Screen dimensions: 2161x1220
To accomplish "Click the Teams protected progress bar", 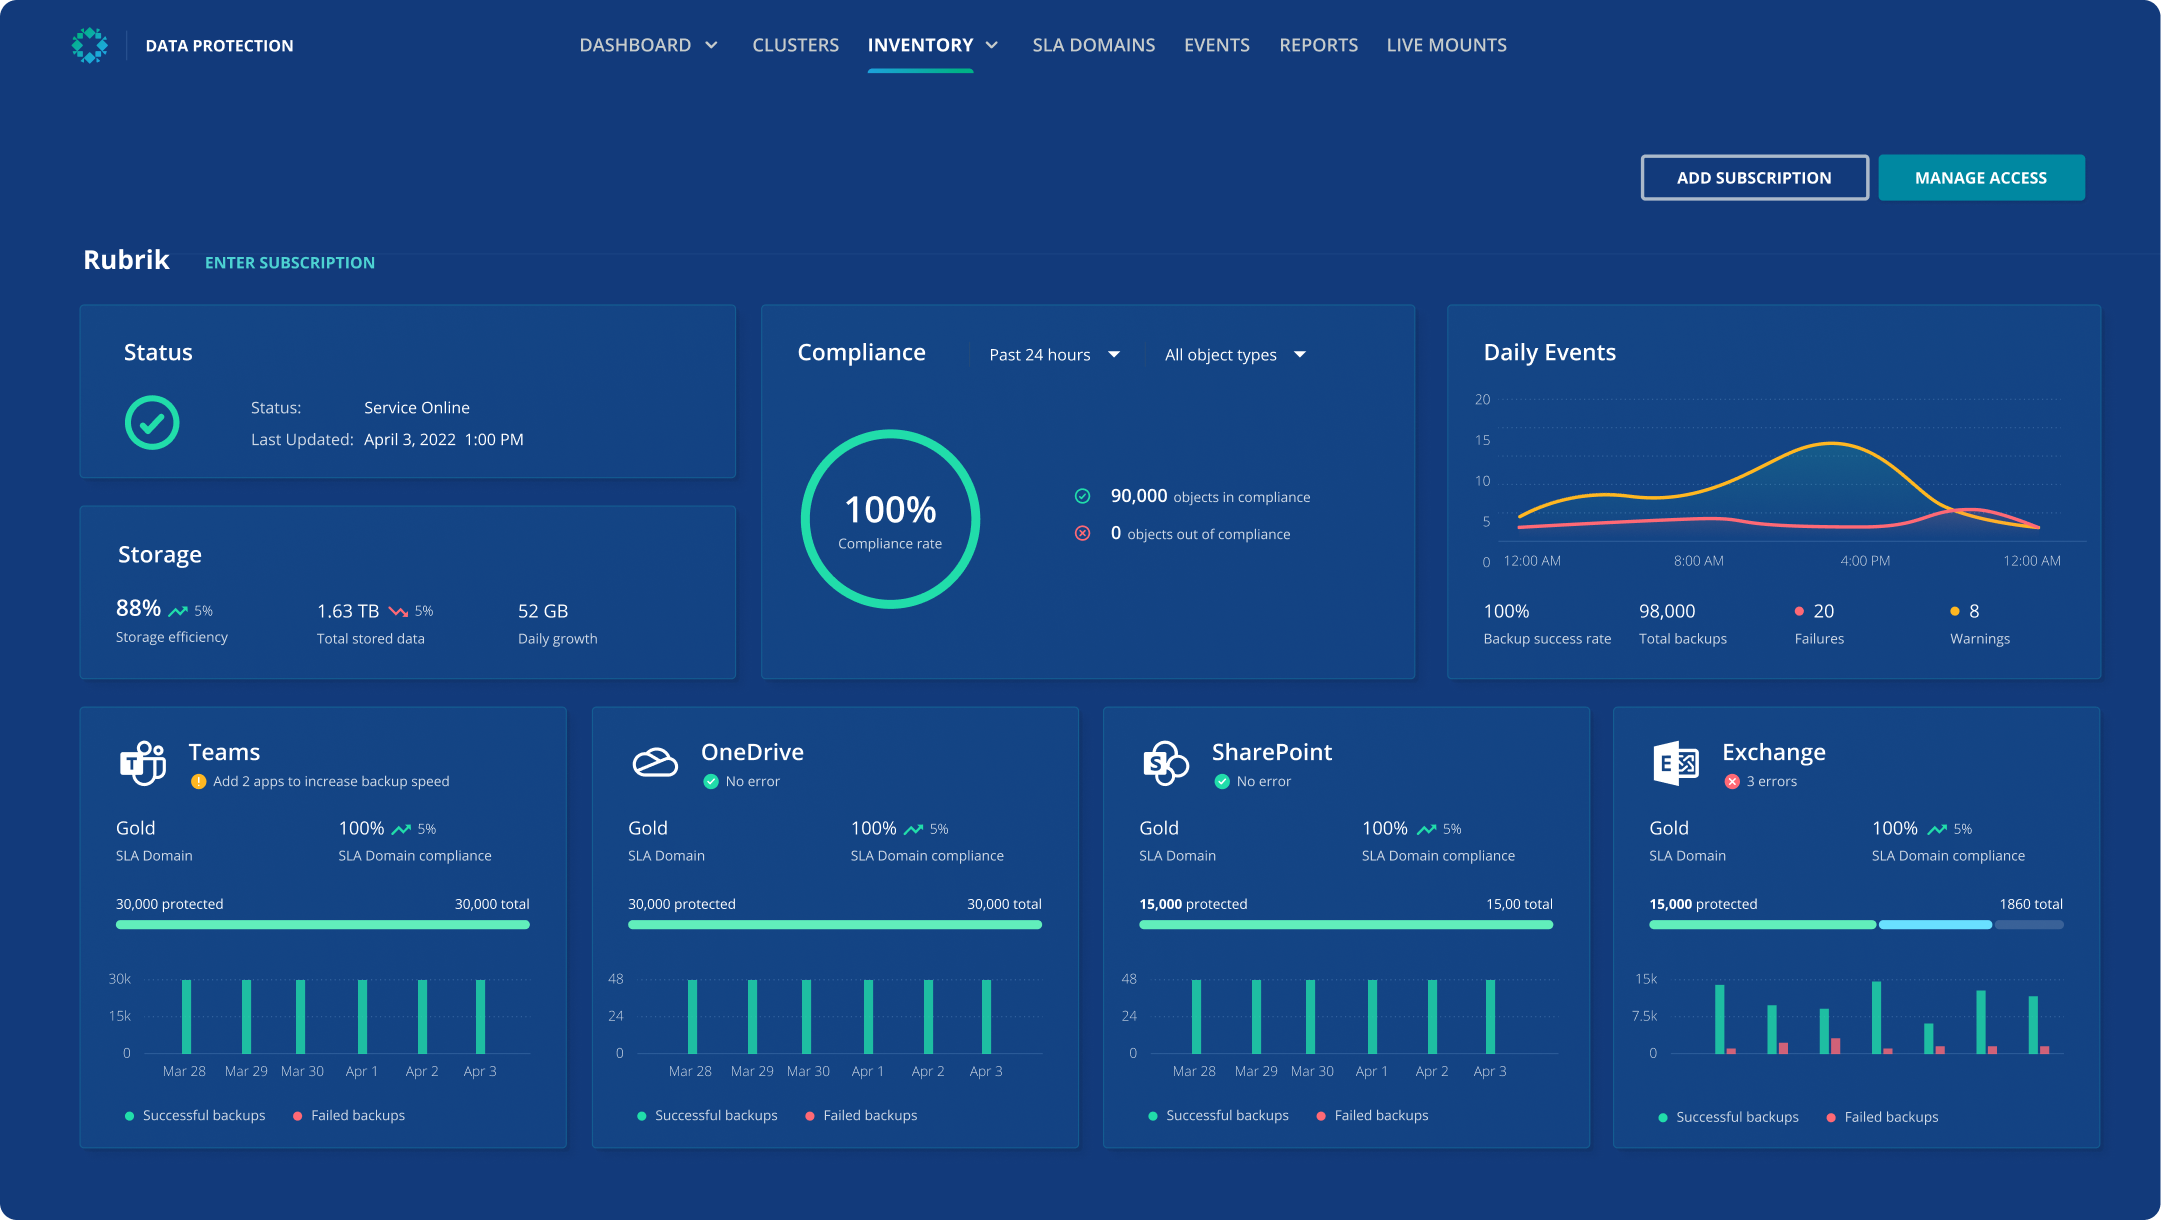I will (x=322, y=925).
